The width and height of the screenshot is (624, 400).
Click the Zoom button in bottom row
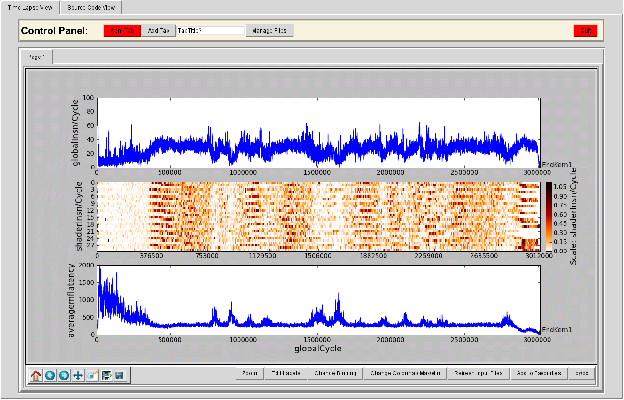pos(248,373)
